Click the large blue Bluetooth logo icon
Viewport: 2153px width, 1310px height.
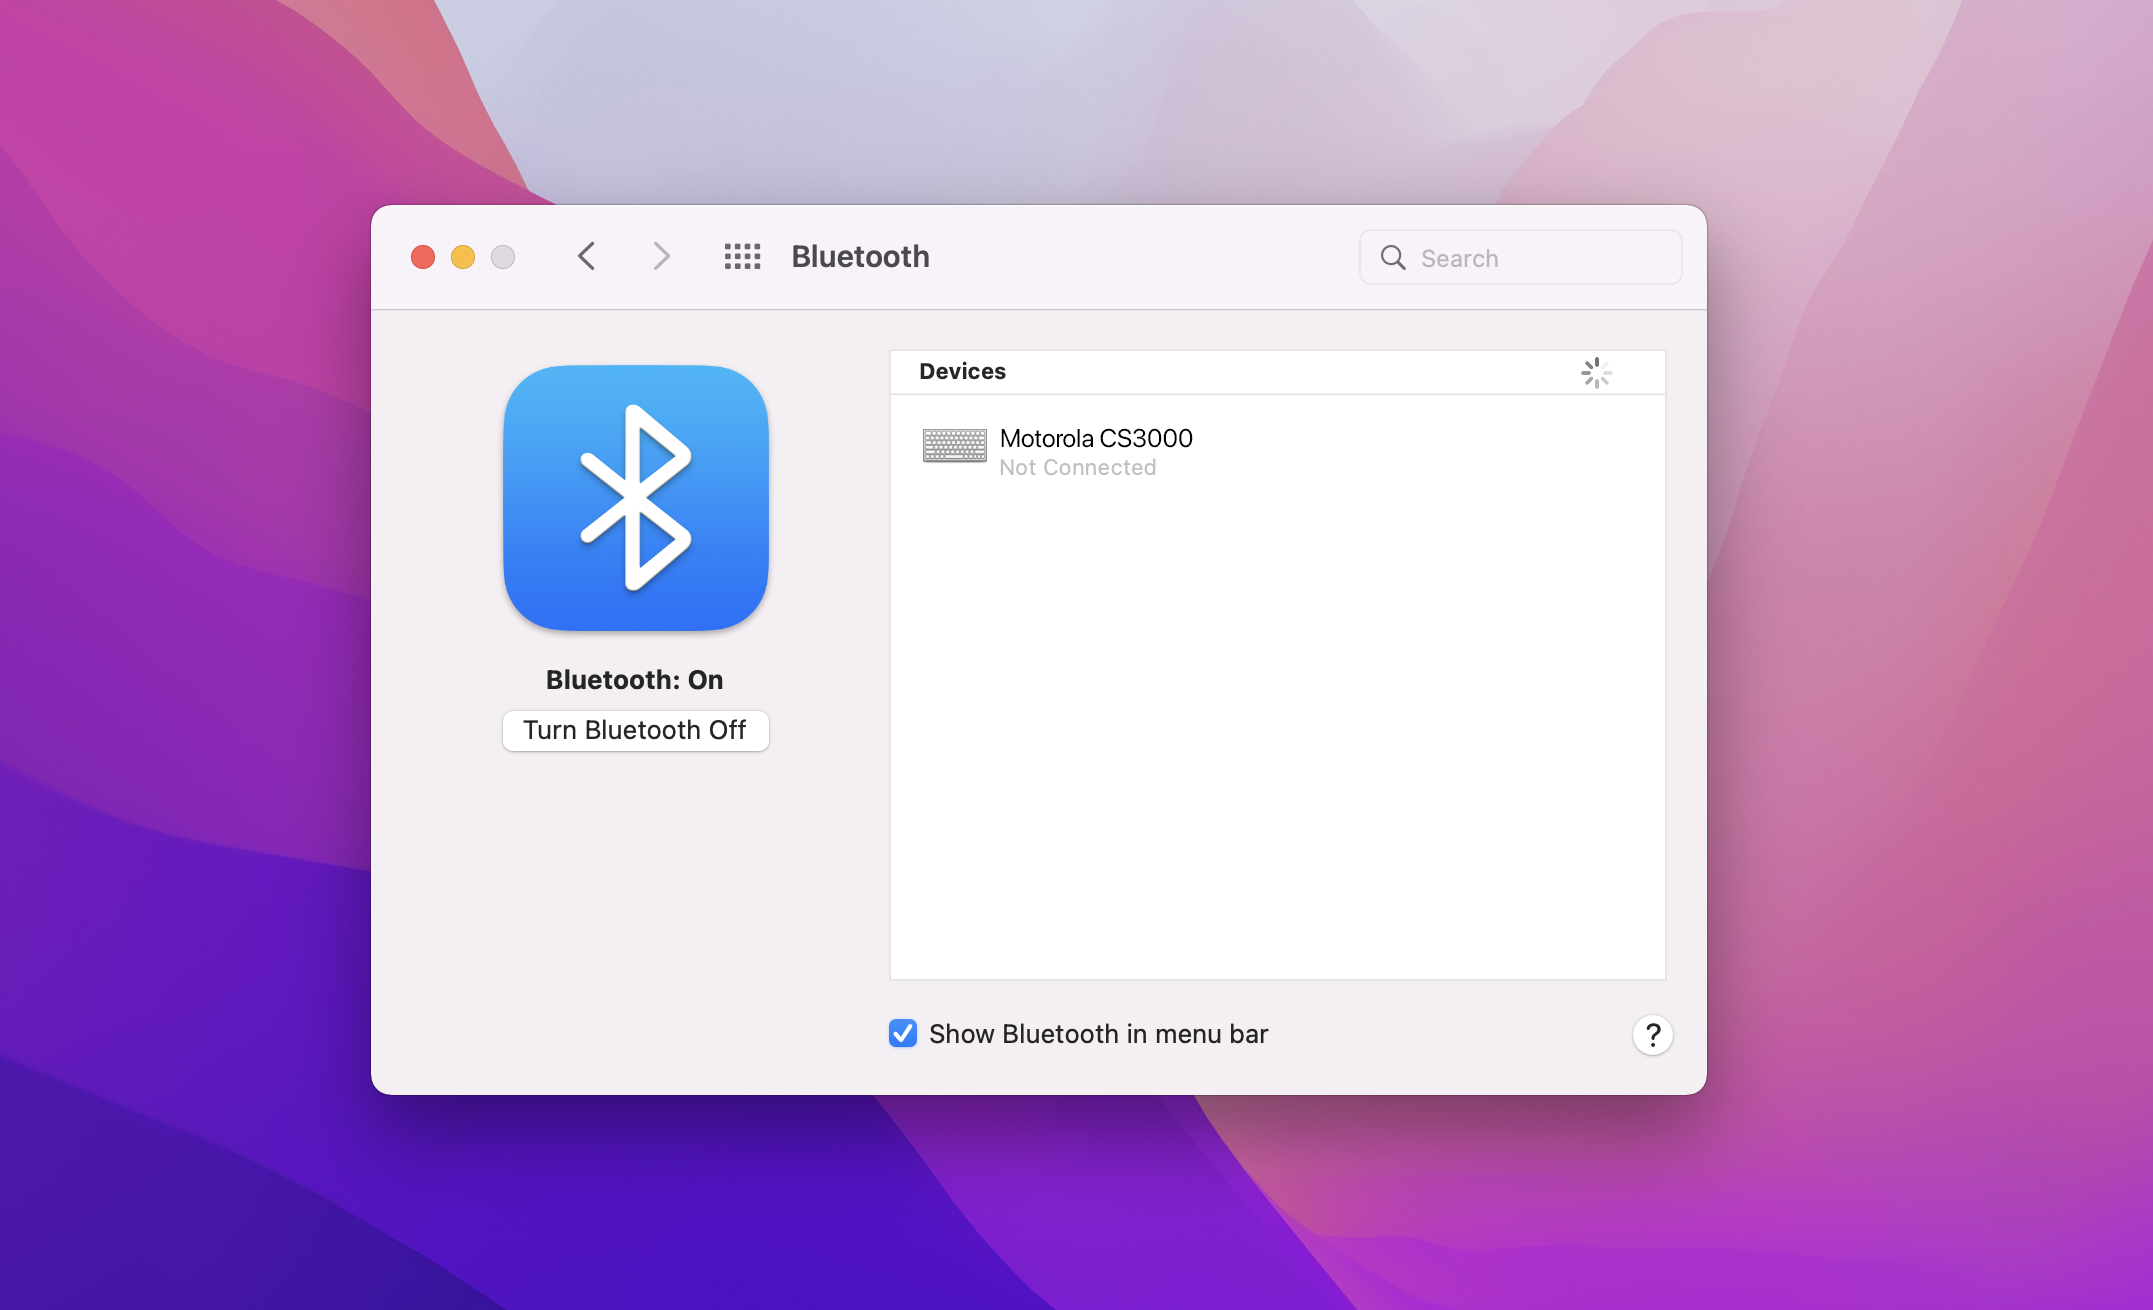(x=636, y=498)
